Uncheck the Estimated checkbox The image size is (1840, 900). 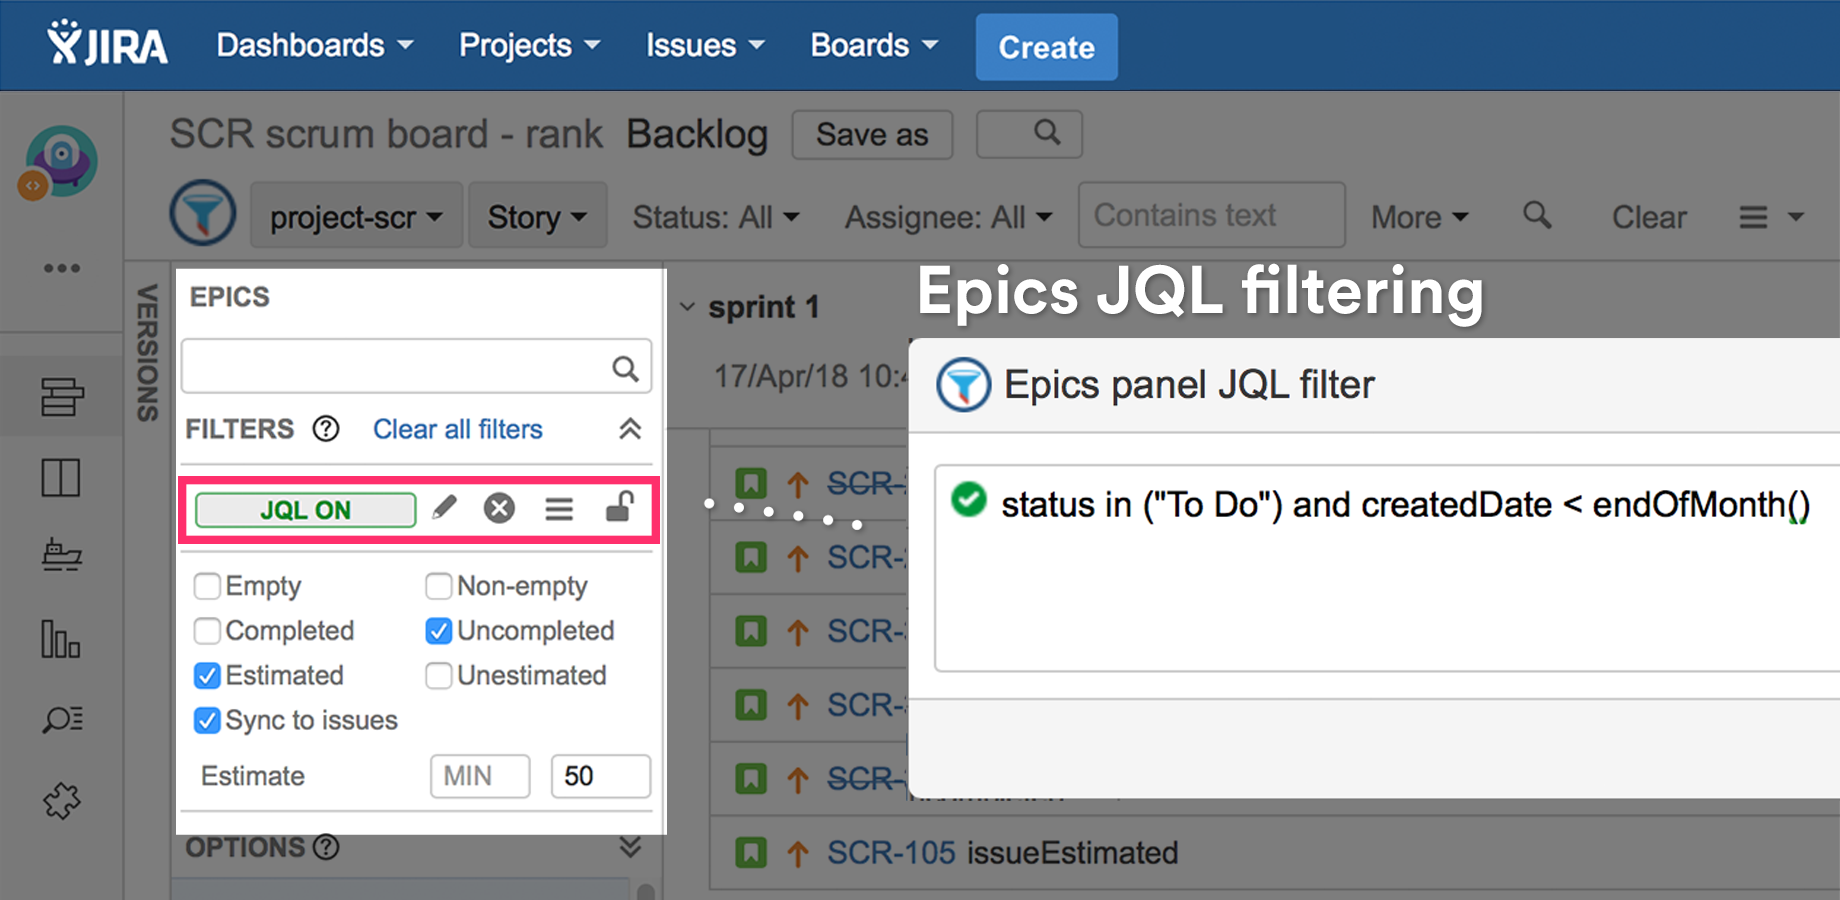click(207, 676)
